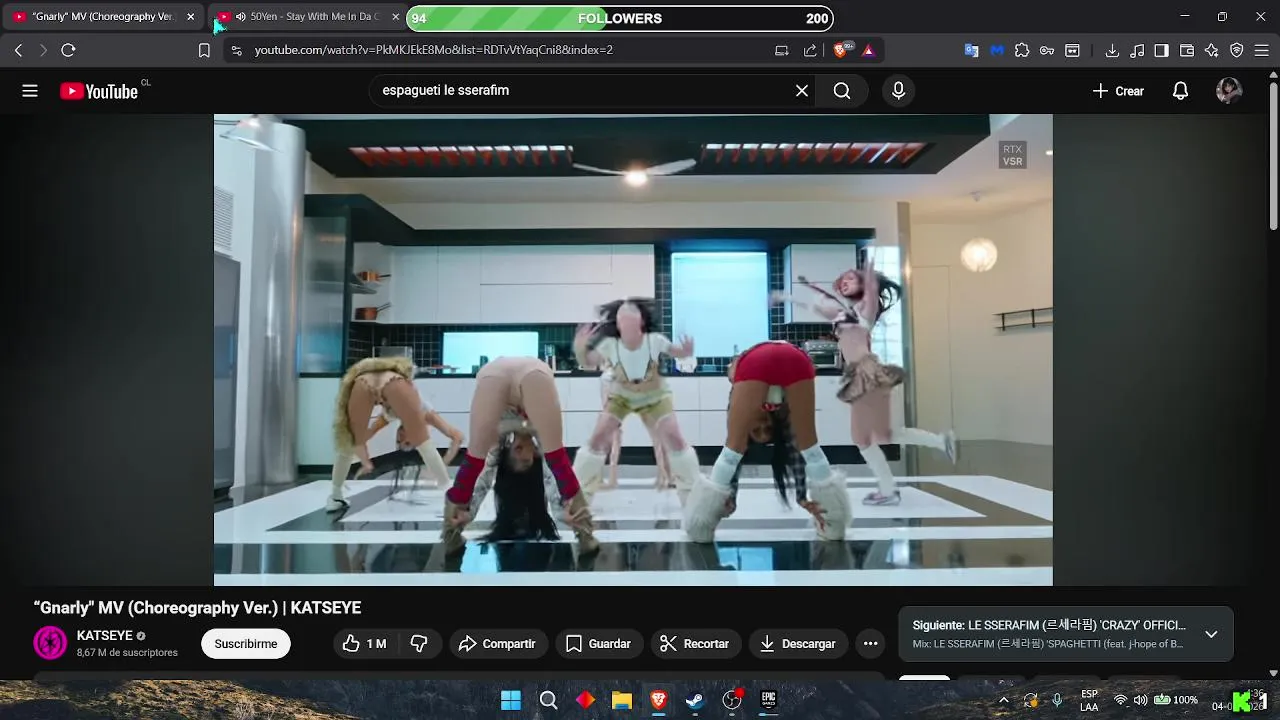1280x720 pixels.
Task: Open the YouTube guide hamburger menu
Action: 30,91
